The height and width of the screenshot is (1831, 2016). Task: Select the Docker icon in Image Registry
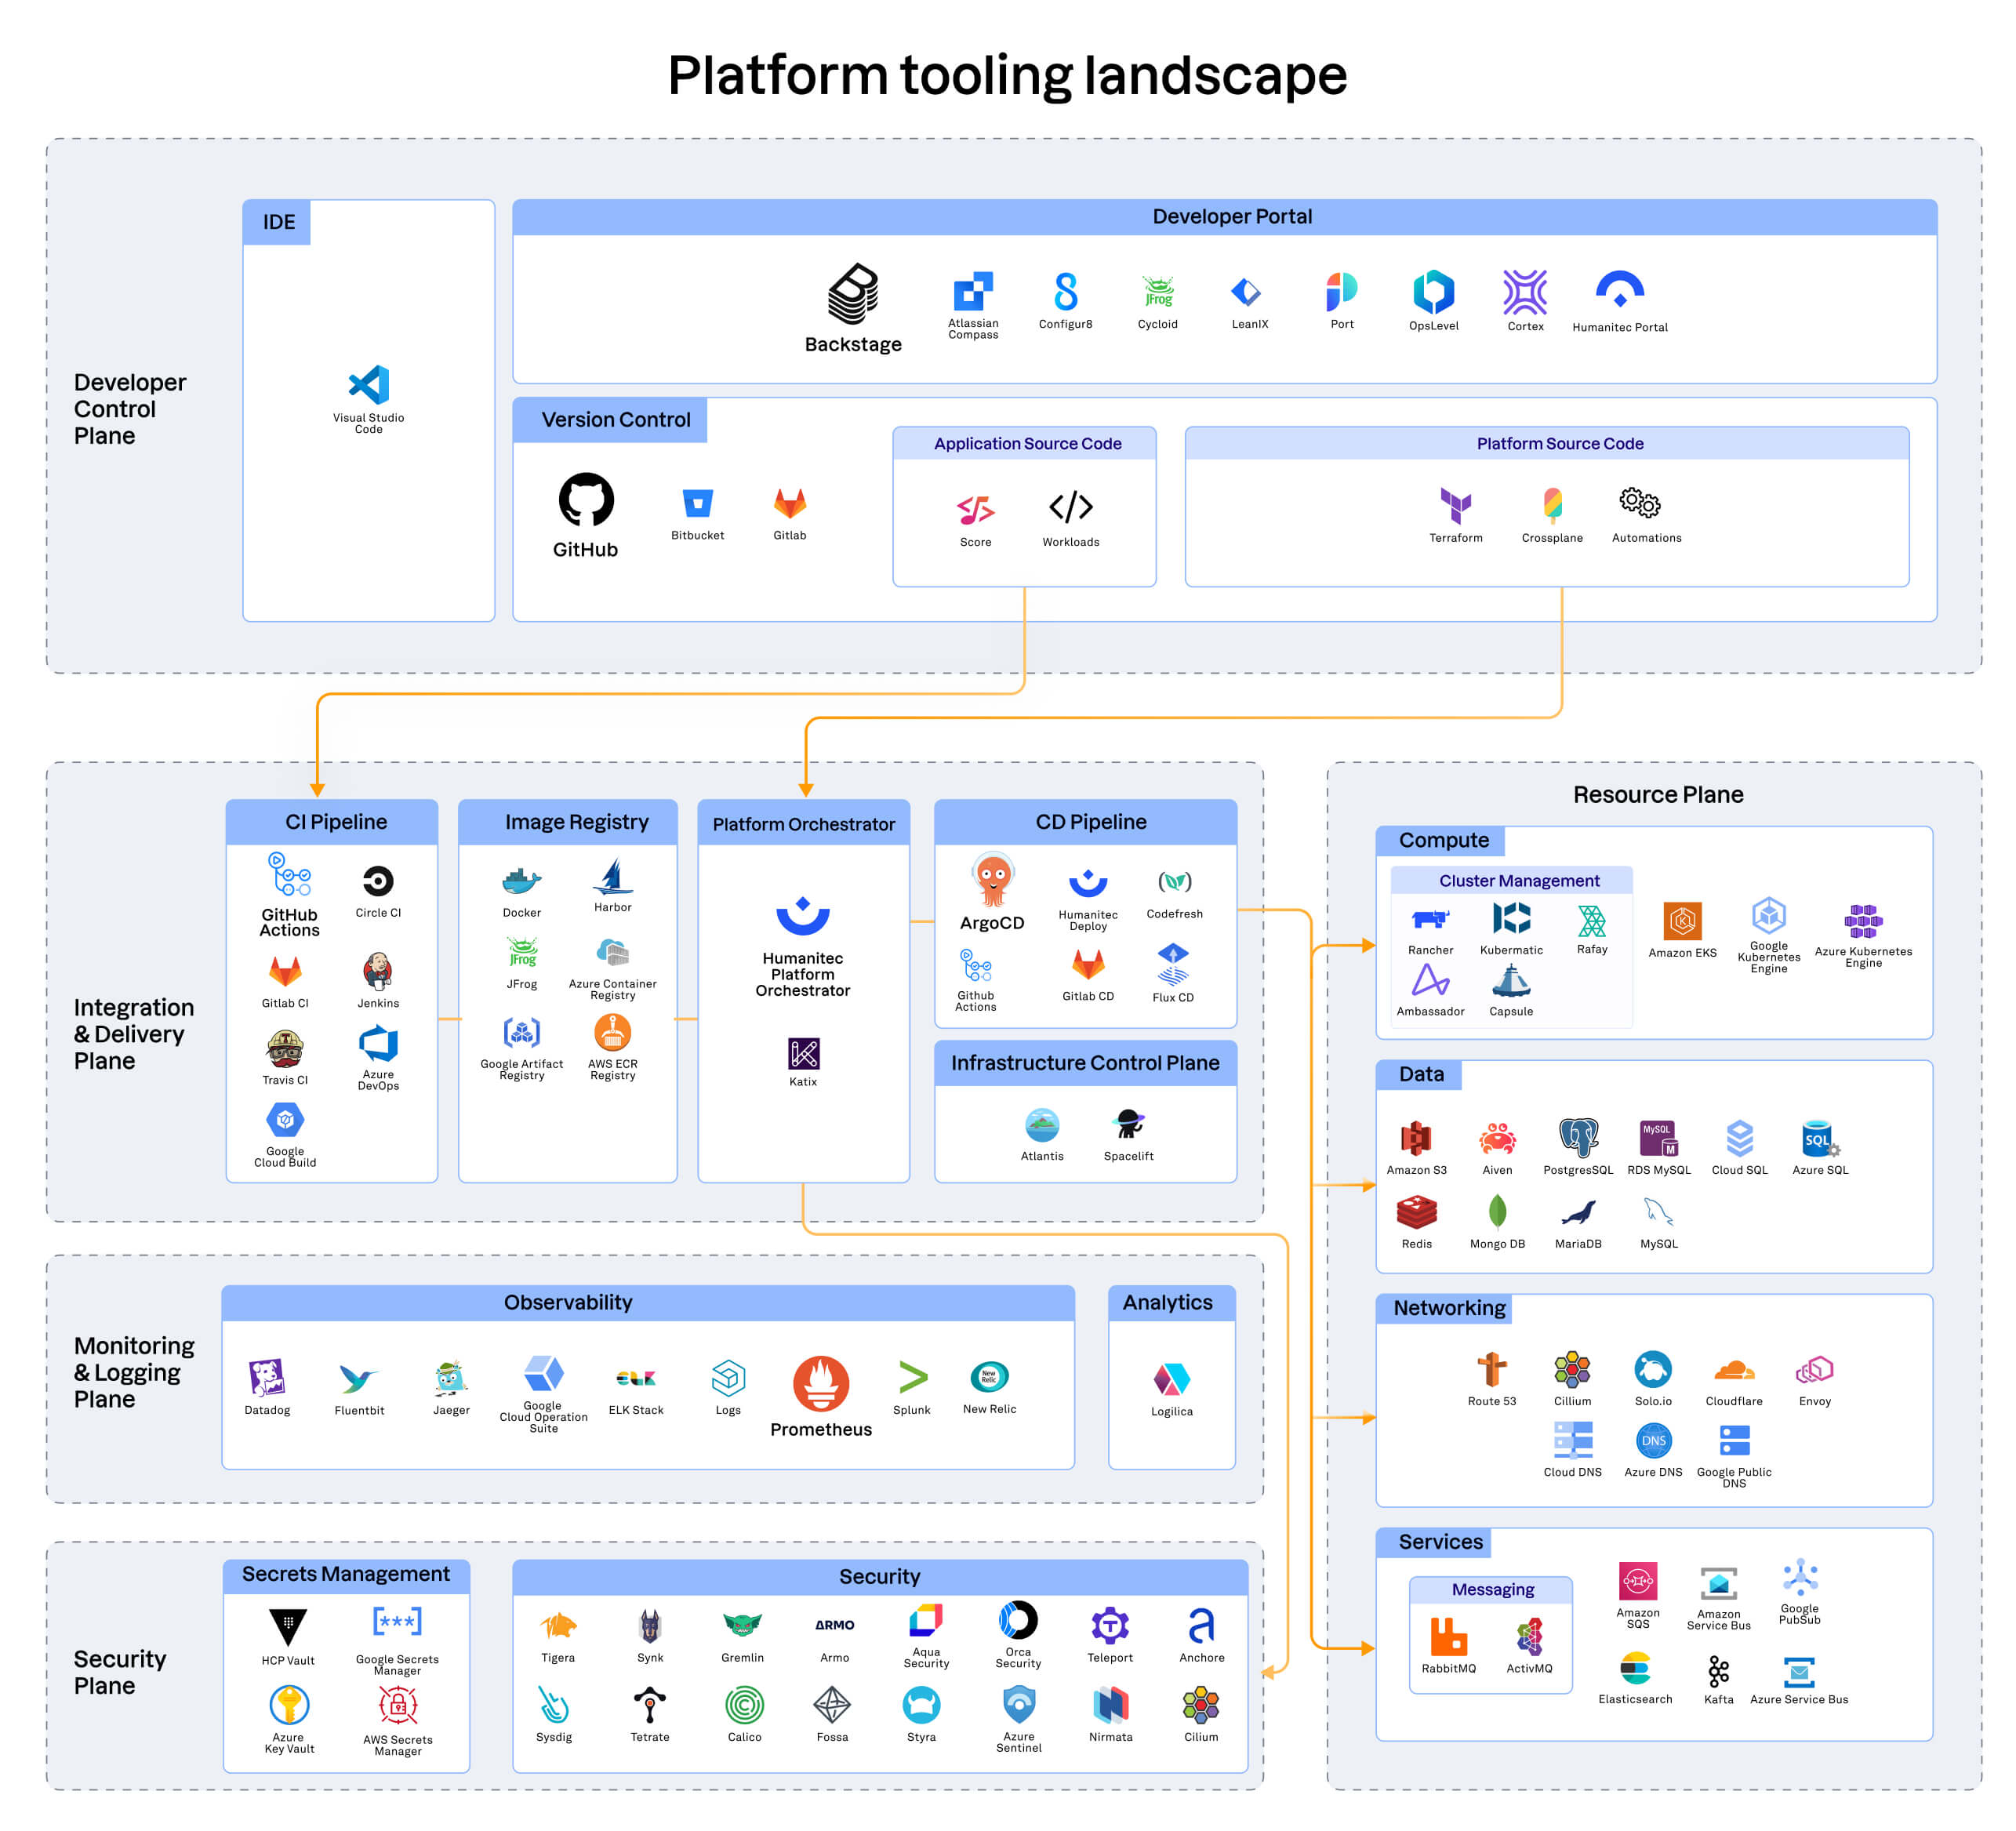(x=522, y=884)
